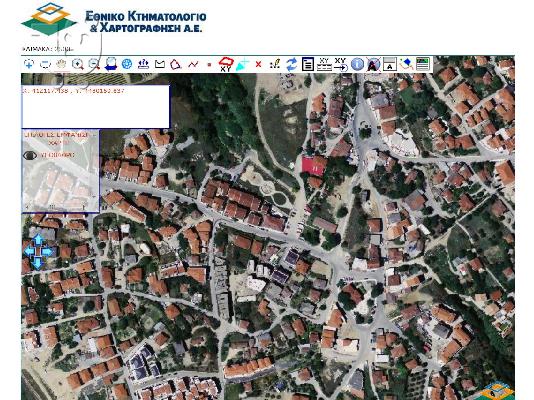Viewport: 534px width, 400px height.
Task: Pan the map up with arrow
Action: click(38, 240)
